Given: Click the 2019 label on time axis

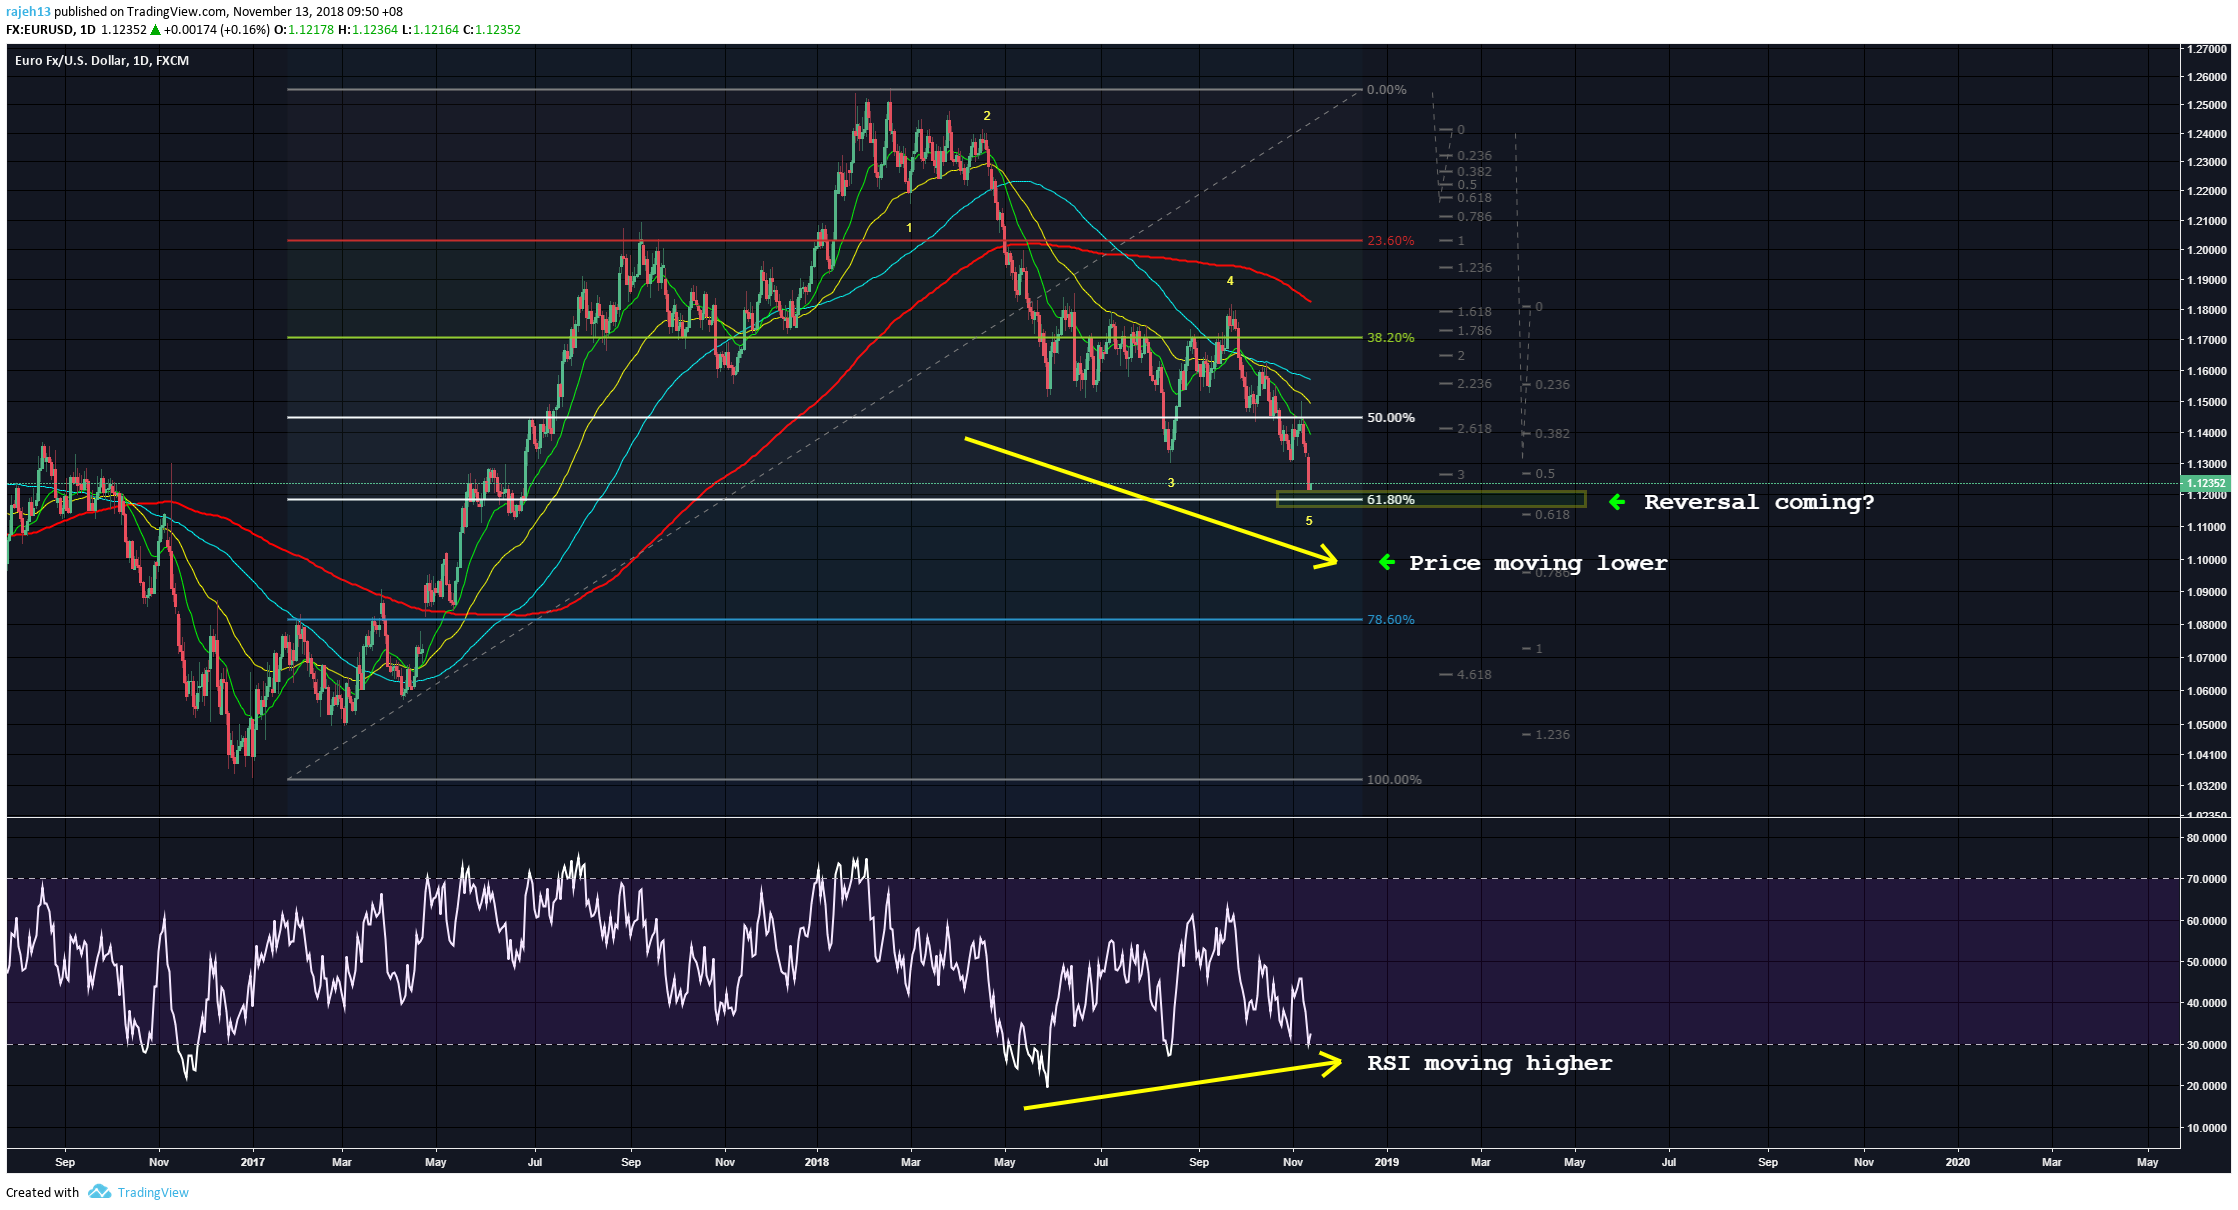Looking at the screenshot, I should pyautogui.click(x=1387, y=1162).
